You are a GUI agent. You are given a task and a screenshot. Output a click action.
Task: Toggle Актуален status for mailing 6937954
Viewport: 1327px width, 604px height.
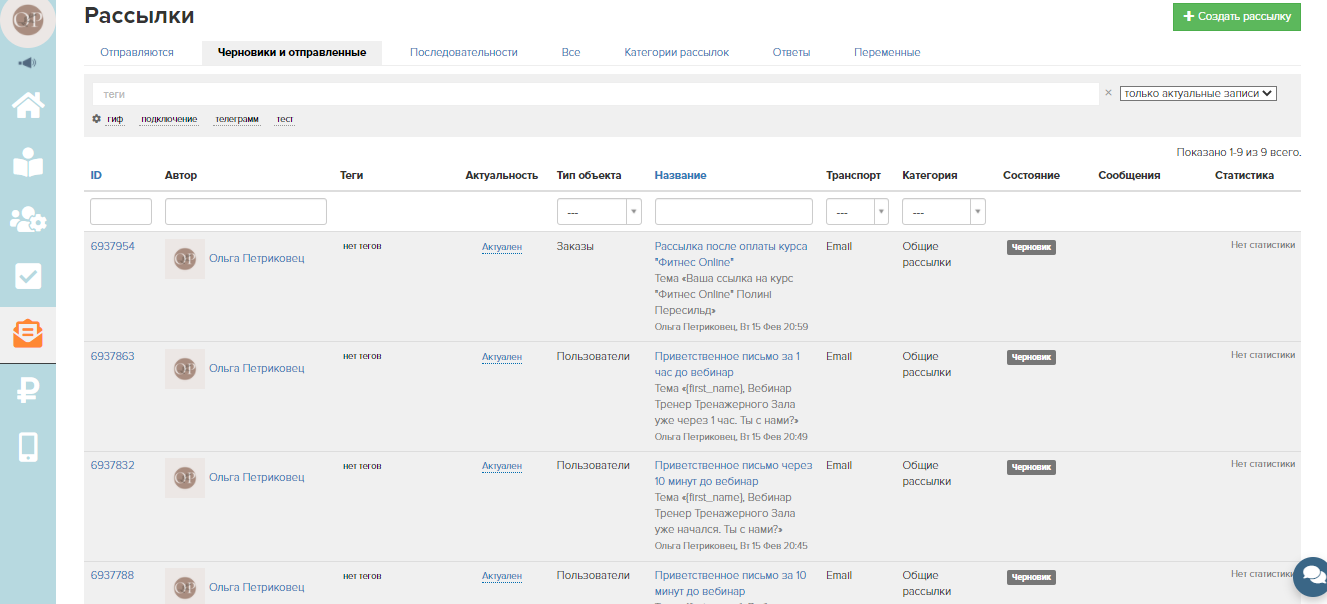[501, 247]
